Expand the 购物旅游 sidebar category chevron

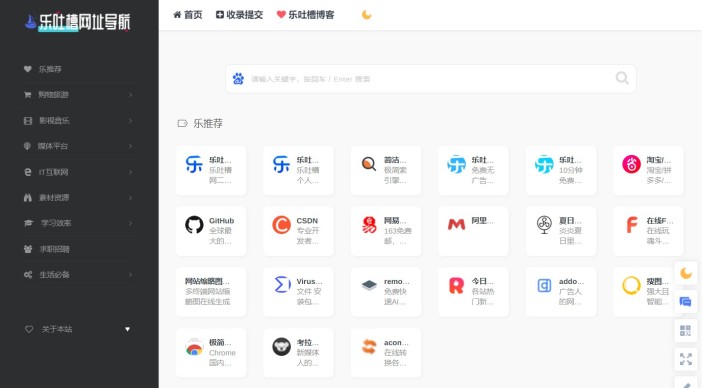(130, 95)
